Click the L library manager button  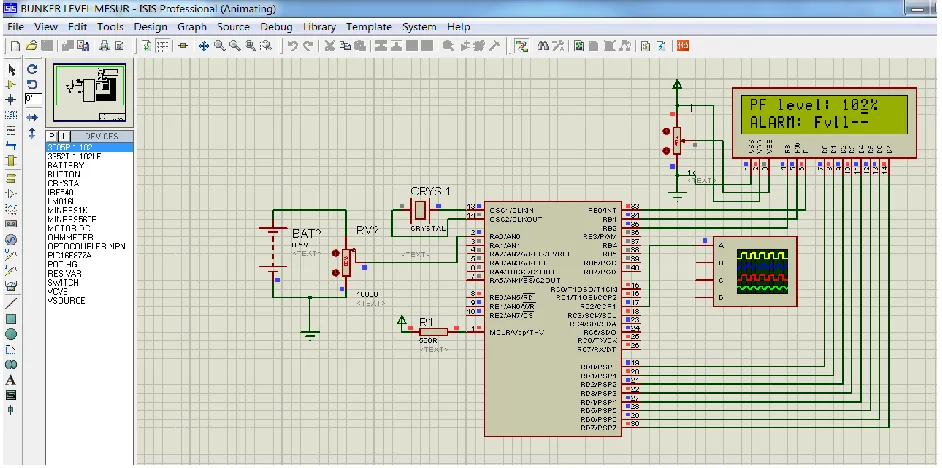[64, 136]
